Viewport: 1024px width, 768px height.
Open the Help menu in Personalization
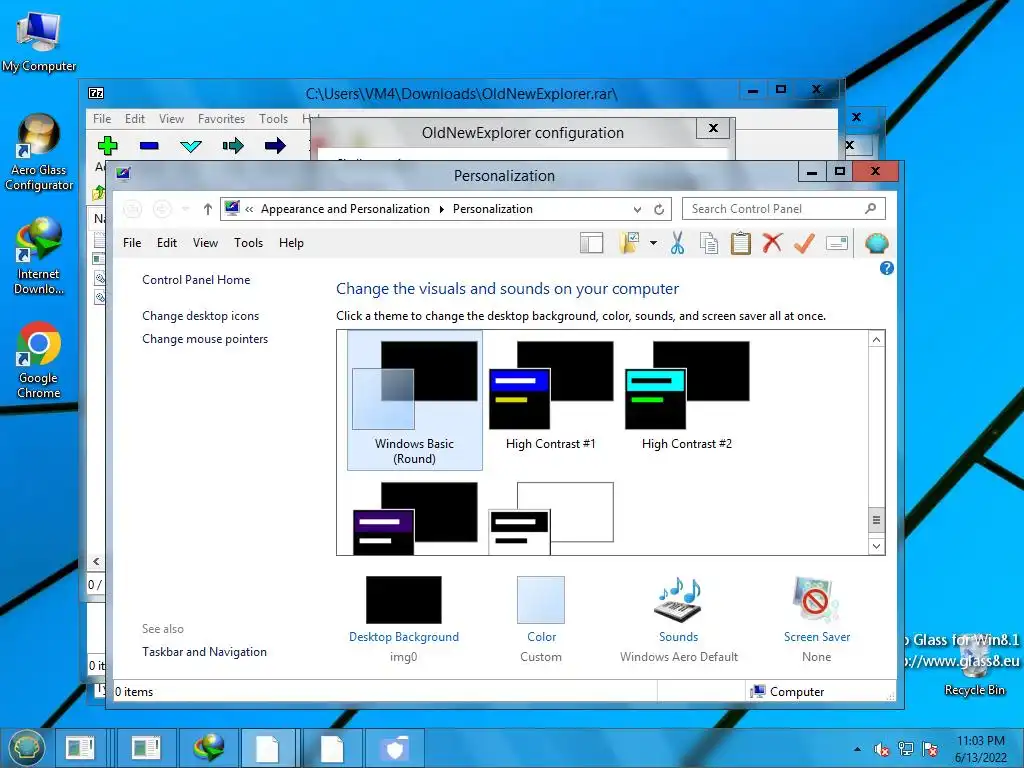291,243
